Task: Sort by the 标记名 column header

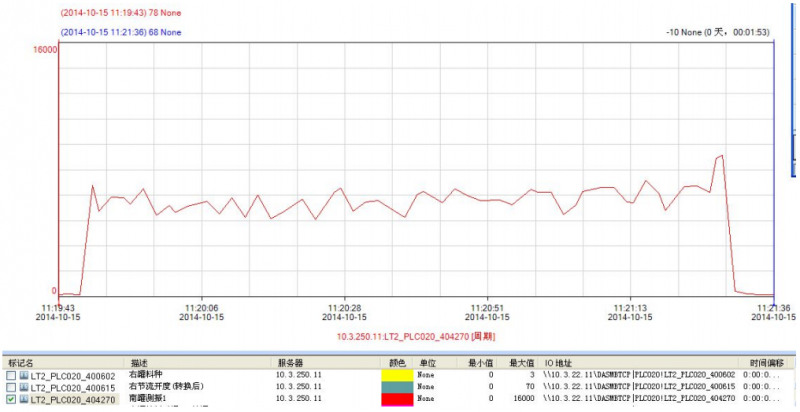Action: (22, 362)
